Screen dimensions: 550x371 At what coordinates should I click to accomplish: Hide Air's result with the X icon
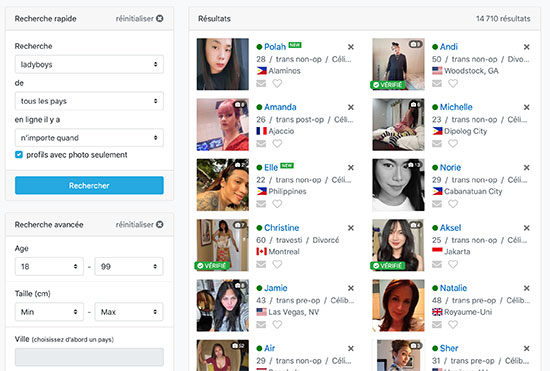[351, 349]
